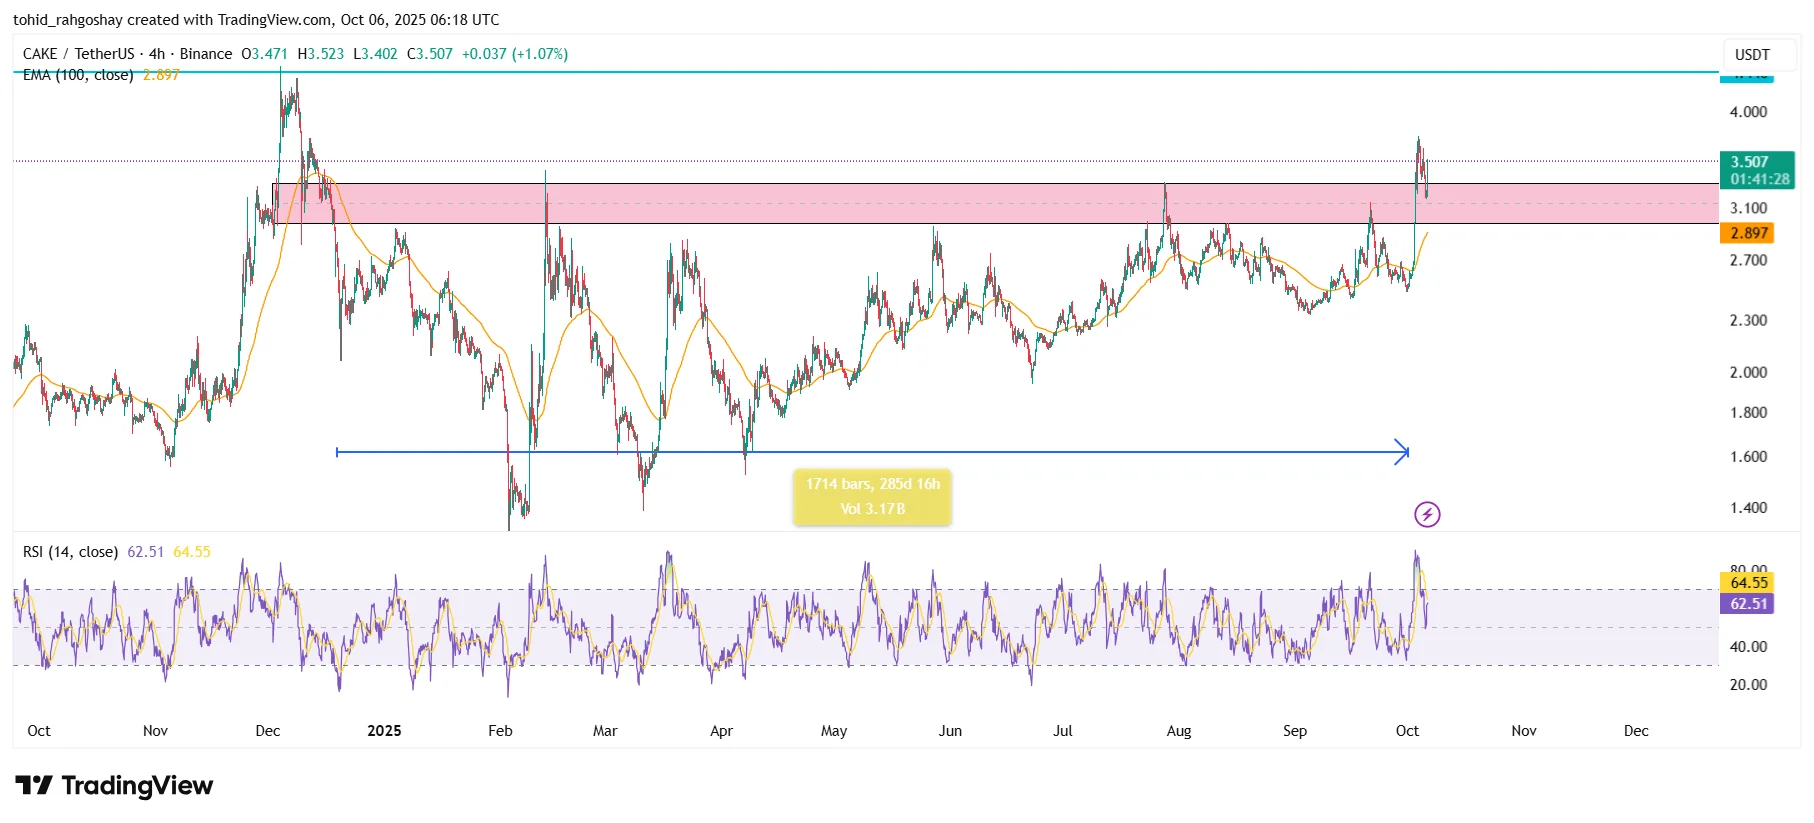
Task: Click the blue date range arrowhead
Action: pos(1402,452)
